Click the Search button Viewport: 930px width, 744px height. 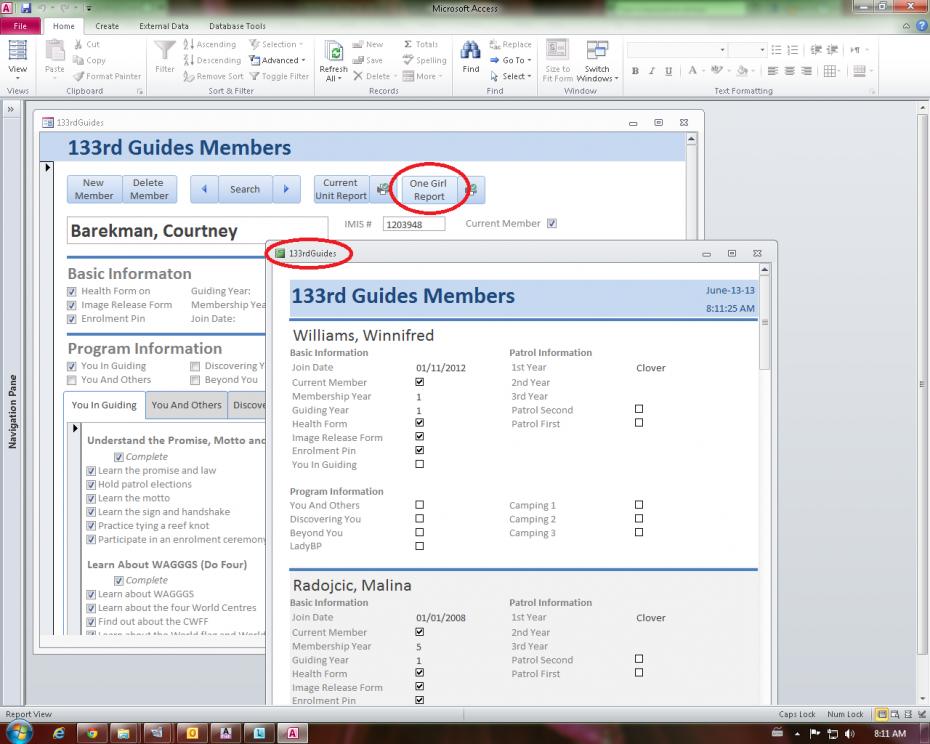tap(245, 189)
